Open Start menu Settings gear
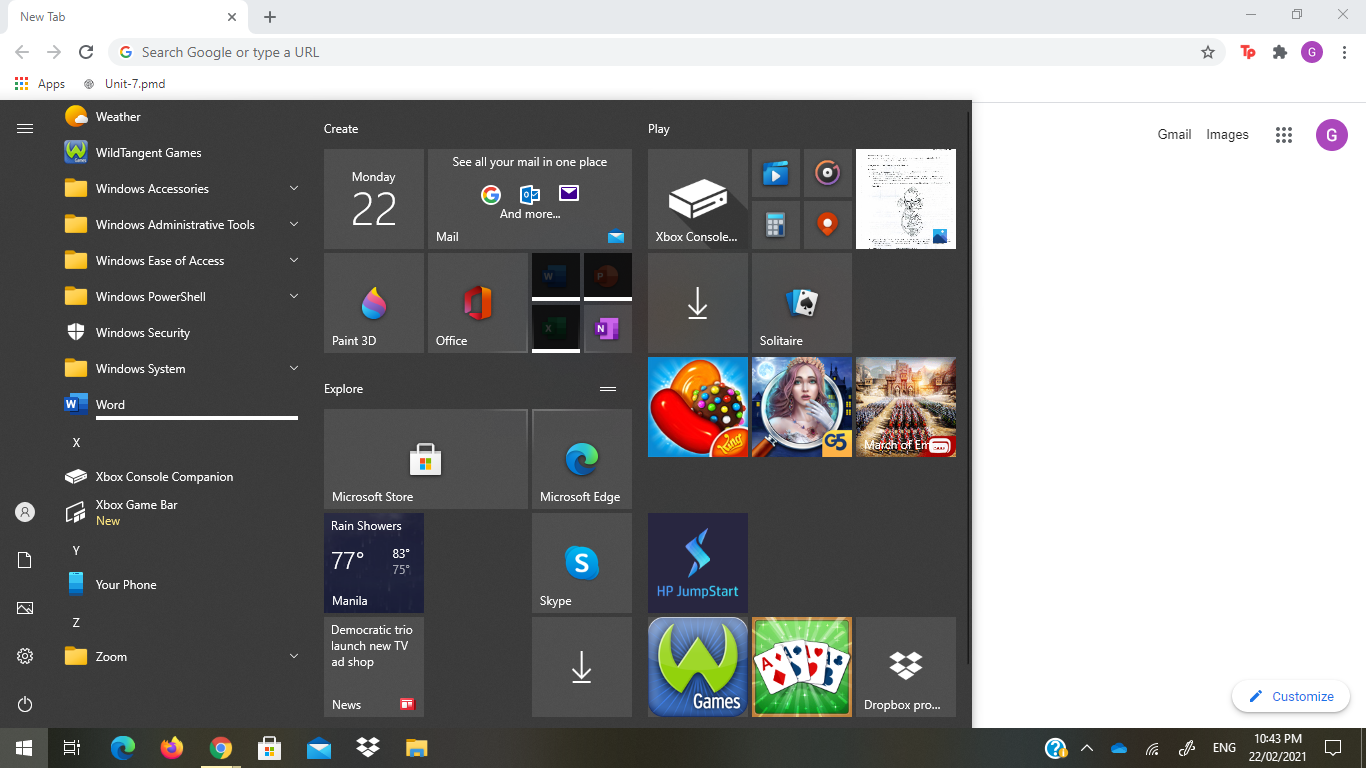Image resolution: width=1366 pixels, height=768 pixels. 25,656
